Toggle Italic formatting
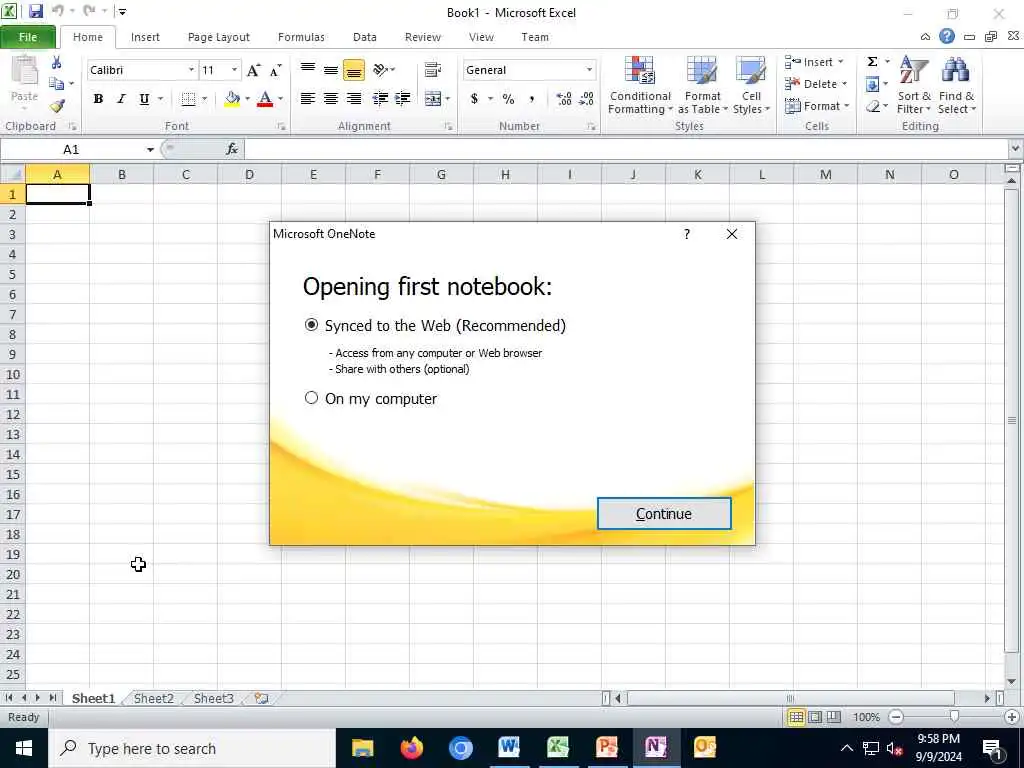The width and height of the screenshot is (1024, 768). 121,99
